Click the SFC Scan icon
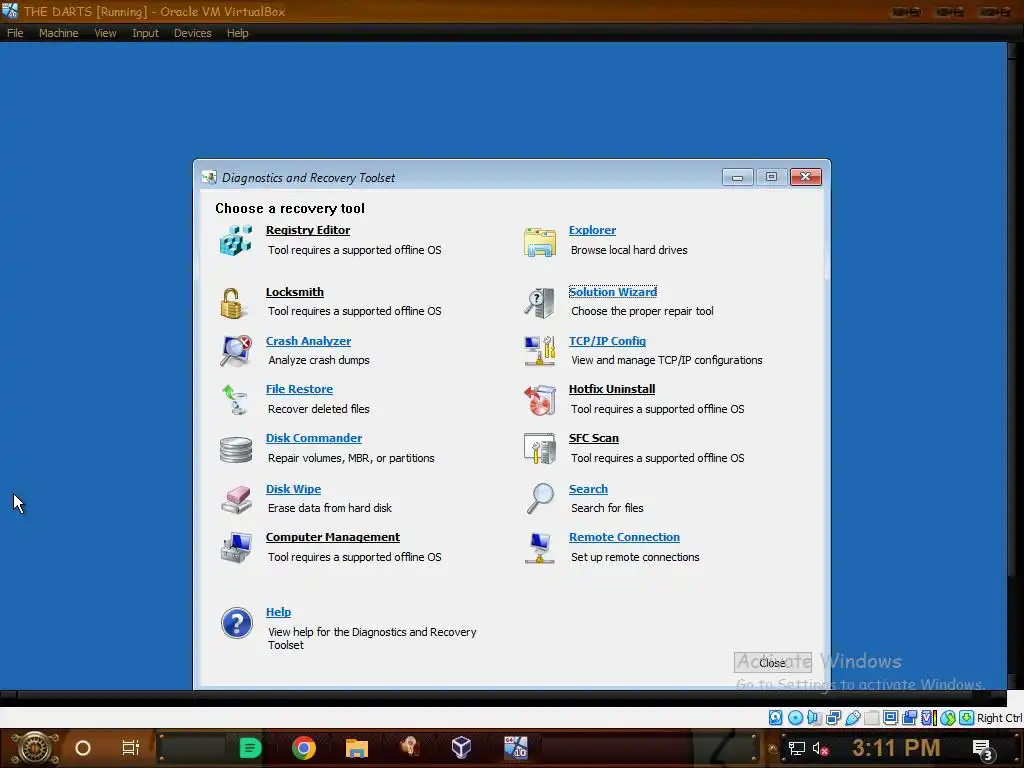Screen dimensions: 1024x768 539,449
